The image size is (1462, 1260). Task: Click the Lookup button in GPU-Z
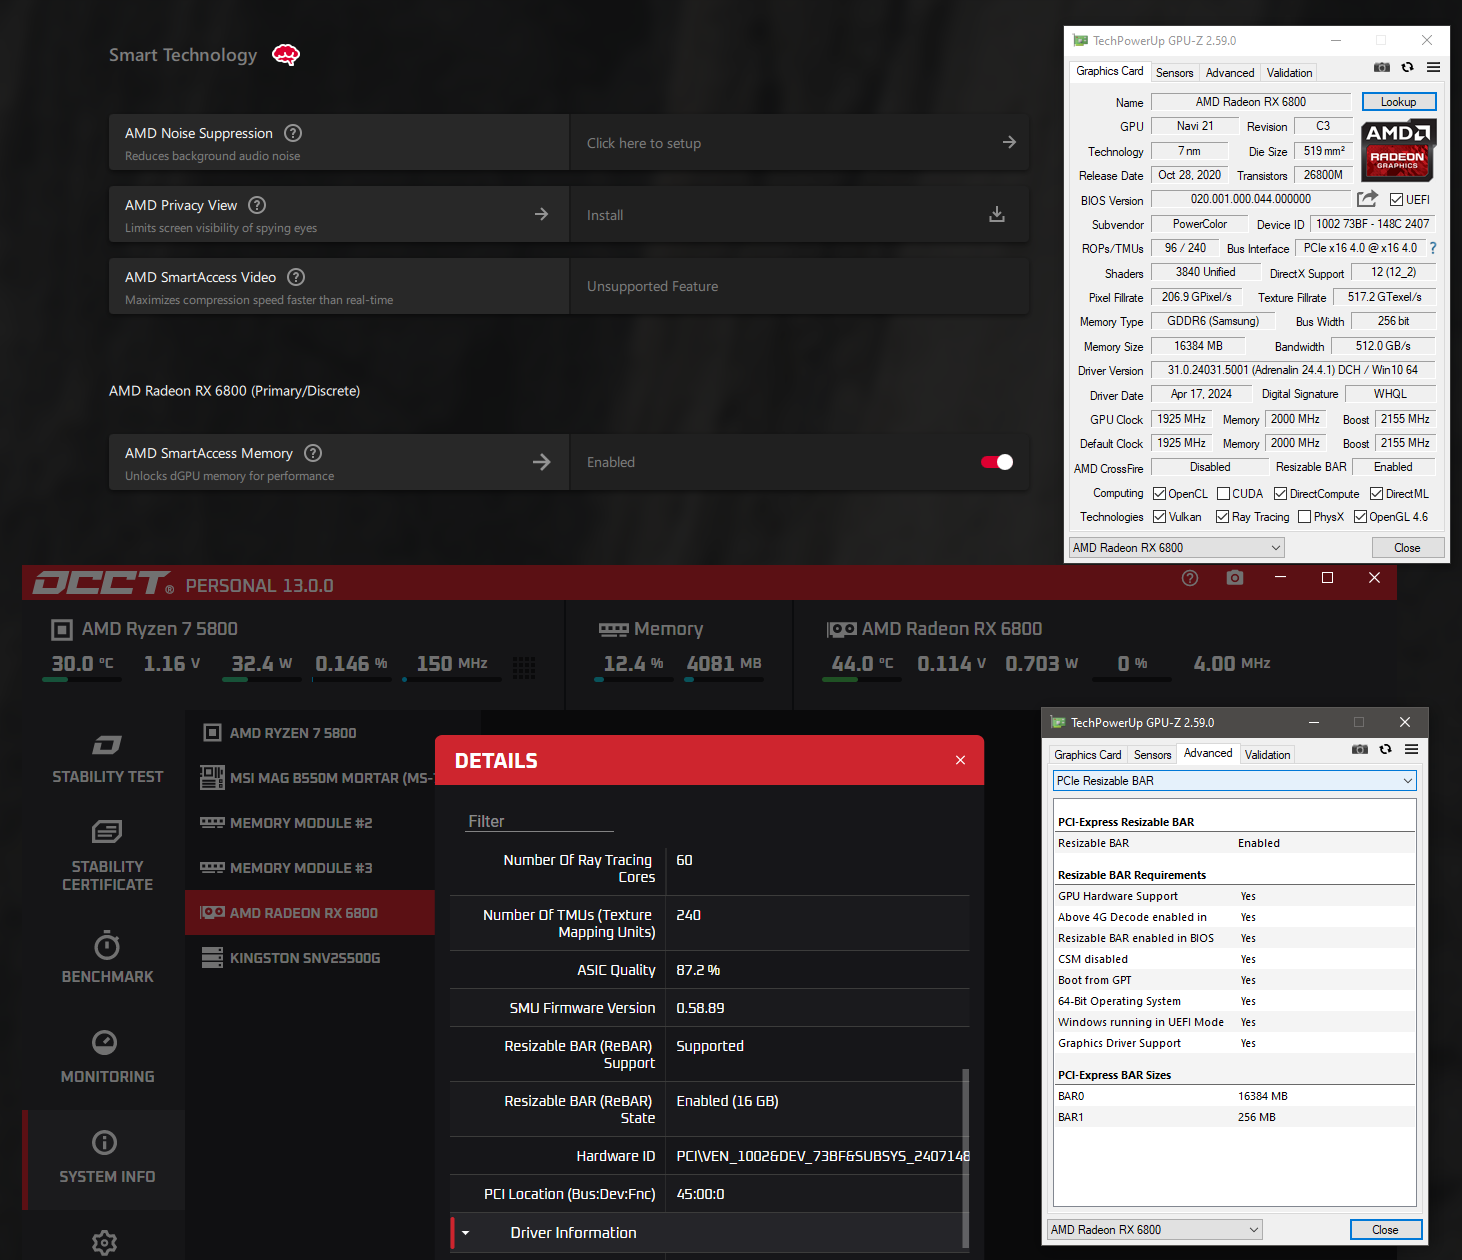tap(1398, 101)
